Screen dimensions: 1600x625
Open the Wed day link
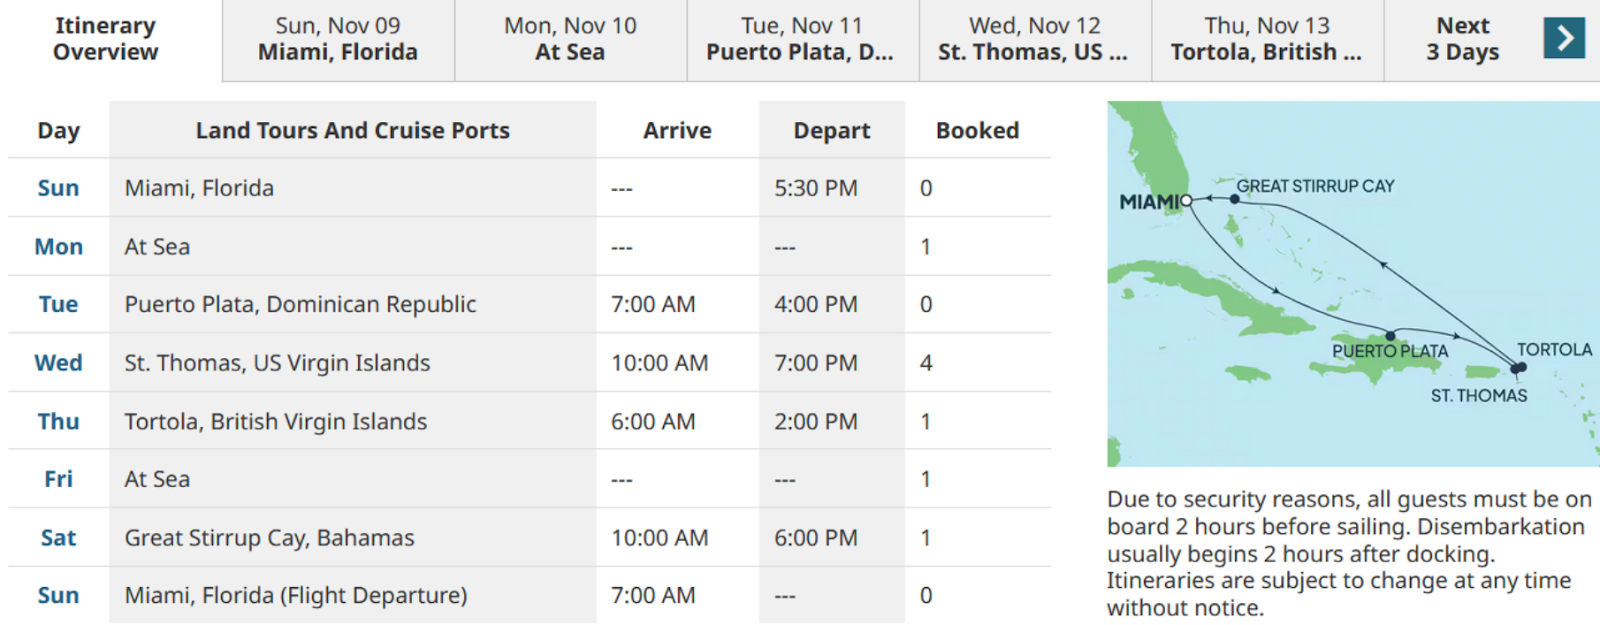[x=58, y=363]
